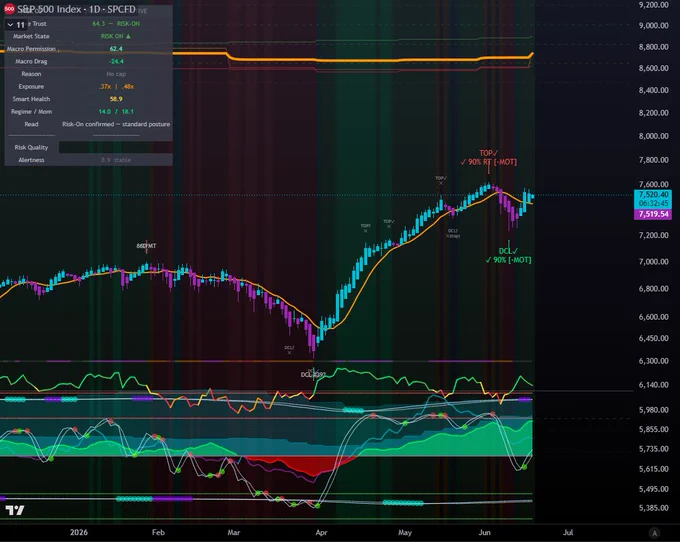The width and height of the screenshot is (680, 542).
Task: Click the Mar label on the time axis
Action: (234, 532)
